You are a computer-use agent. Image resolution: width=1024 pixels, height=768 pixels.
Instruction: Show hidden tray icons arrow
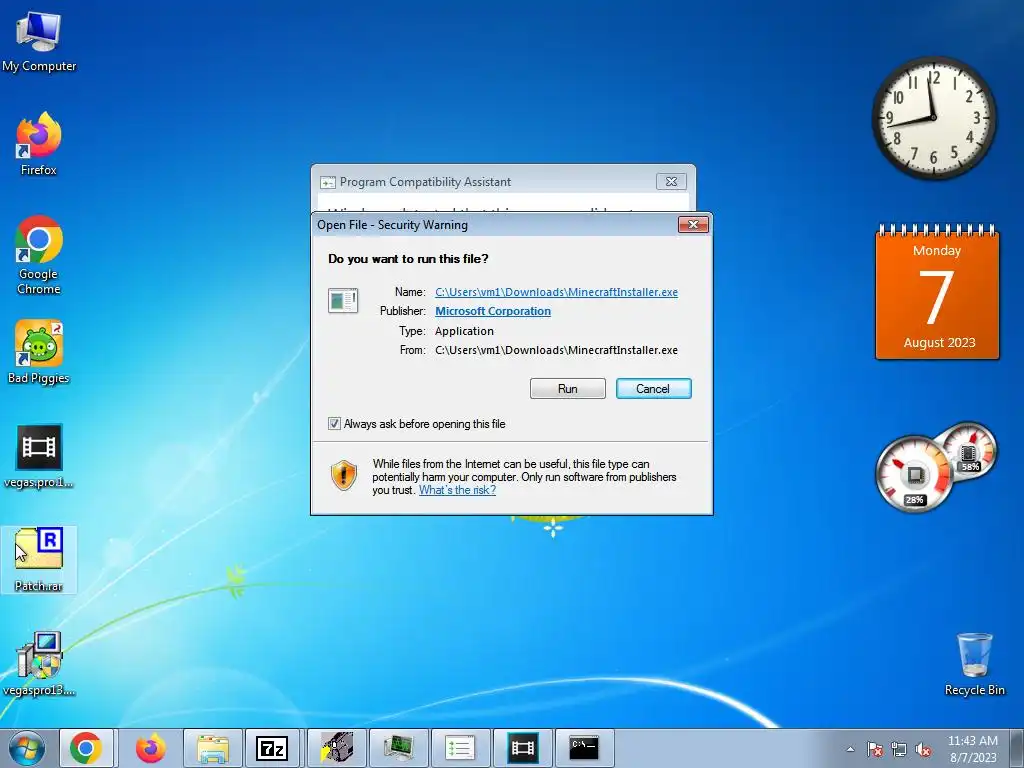coord(850,750)
